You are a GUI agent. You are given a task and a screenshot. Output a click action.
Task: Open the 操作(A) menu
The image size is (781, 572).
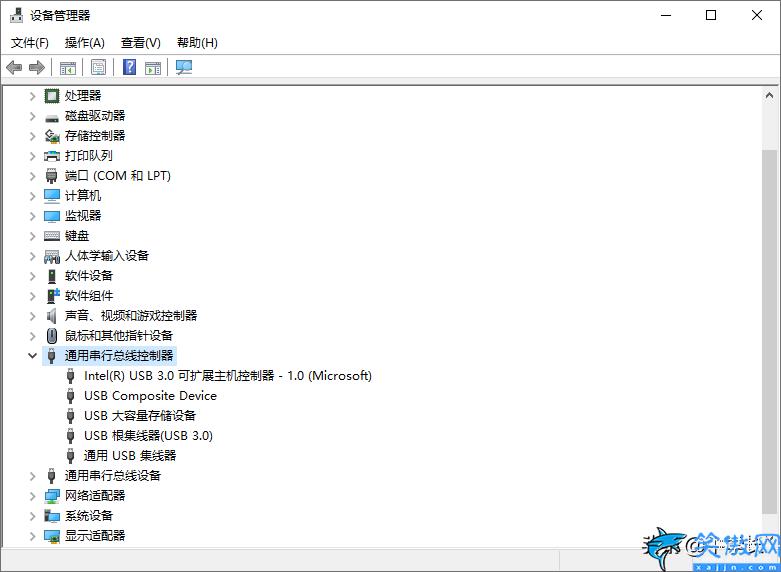tap(85, 43)
